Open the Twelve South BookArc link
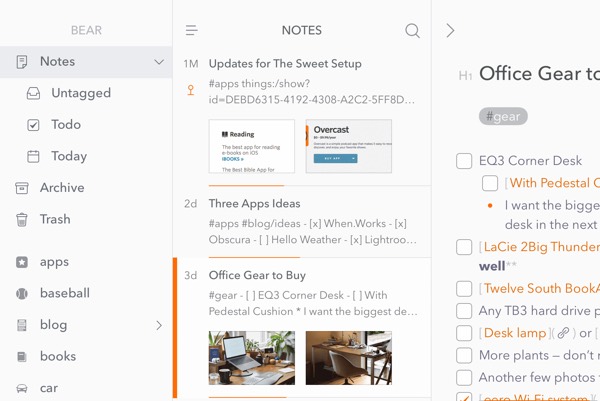 (x=542, y=288)
